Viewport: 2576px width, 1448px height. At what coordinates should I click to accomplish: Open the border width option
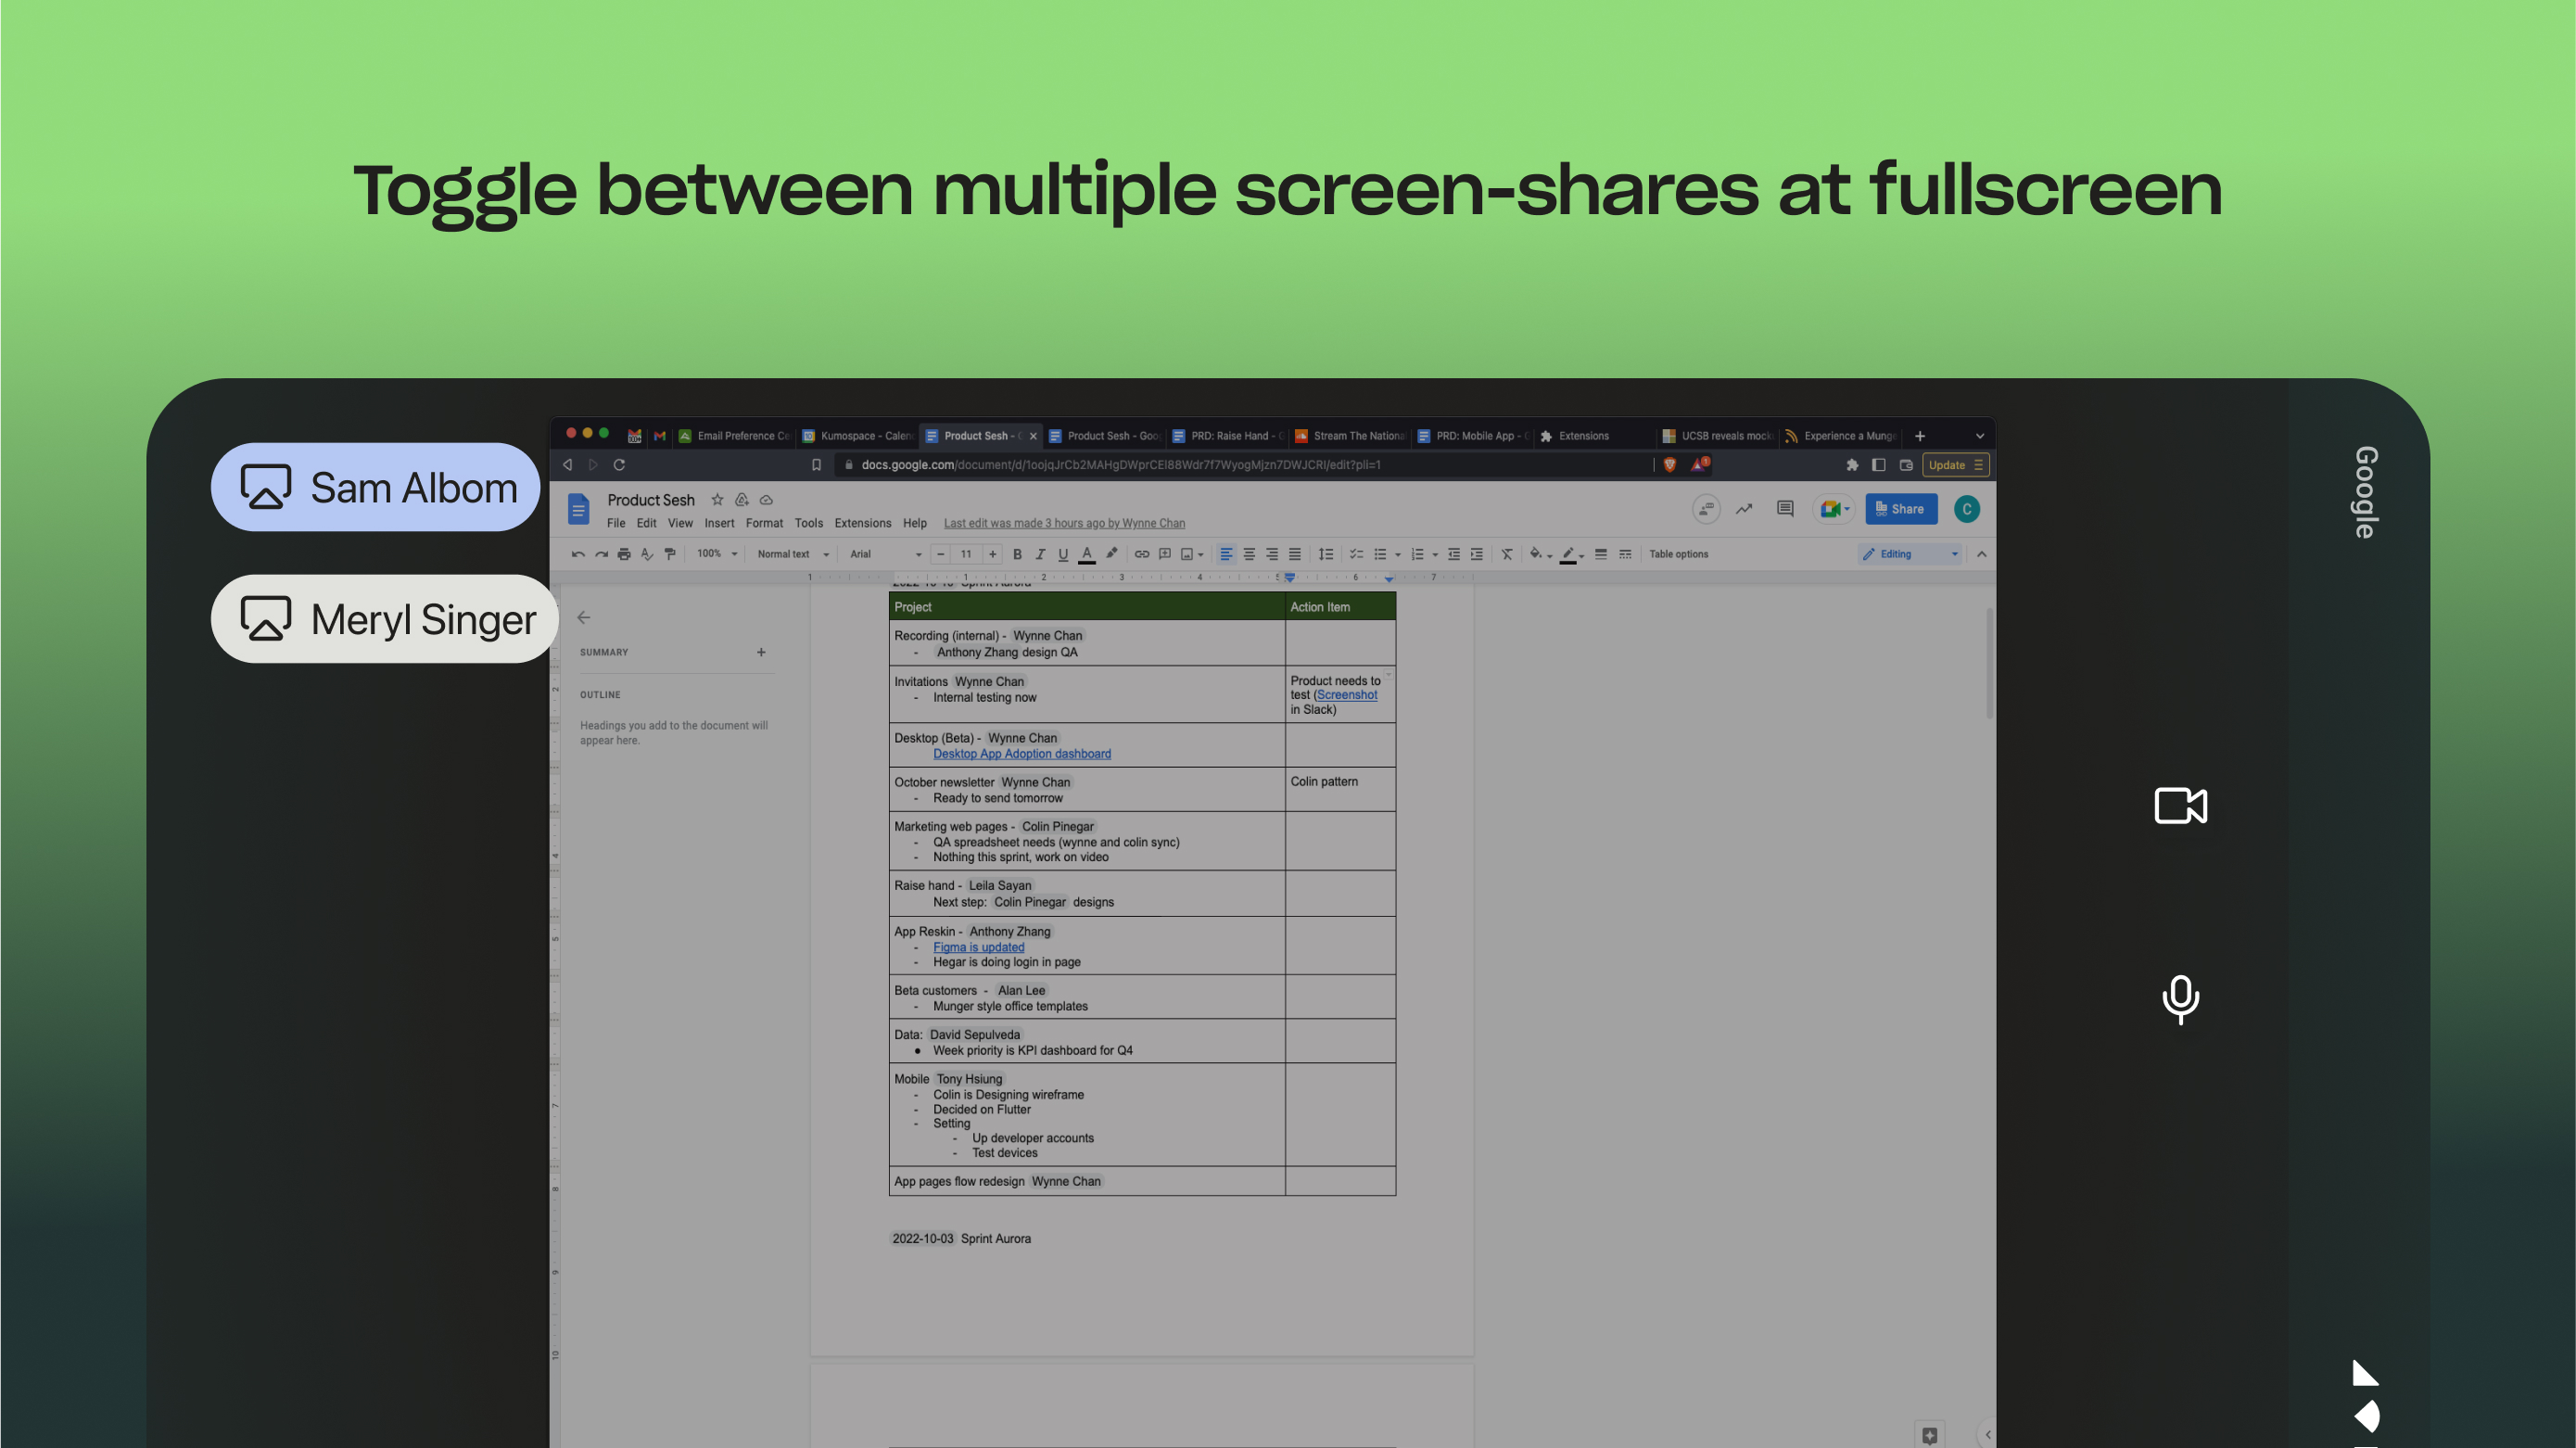(1601, 554)
